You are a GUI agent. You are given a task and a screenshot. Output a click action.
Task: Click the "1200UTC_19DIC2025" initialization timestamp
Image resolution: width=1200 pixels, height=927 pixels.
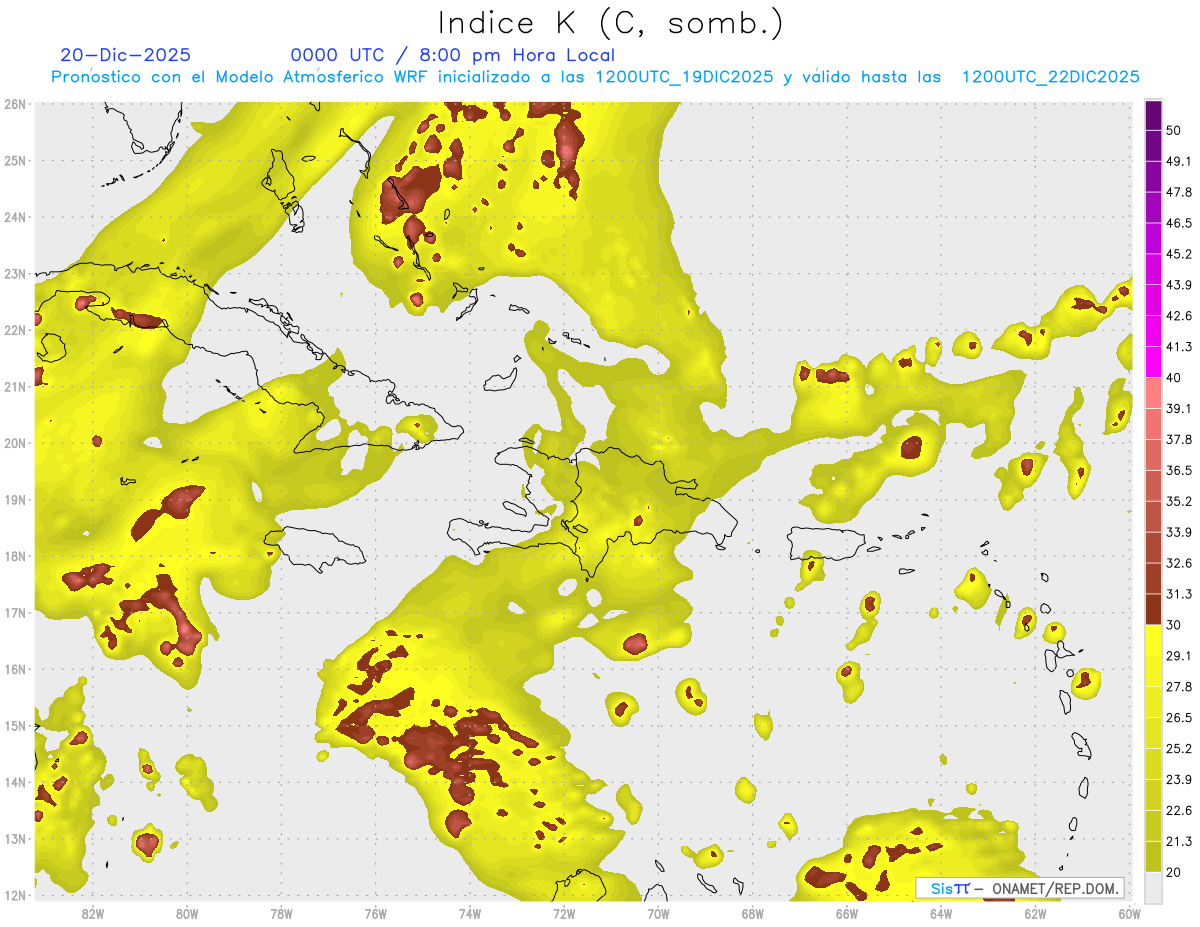684,77
